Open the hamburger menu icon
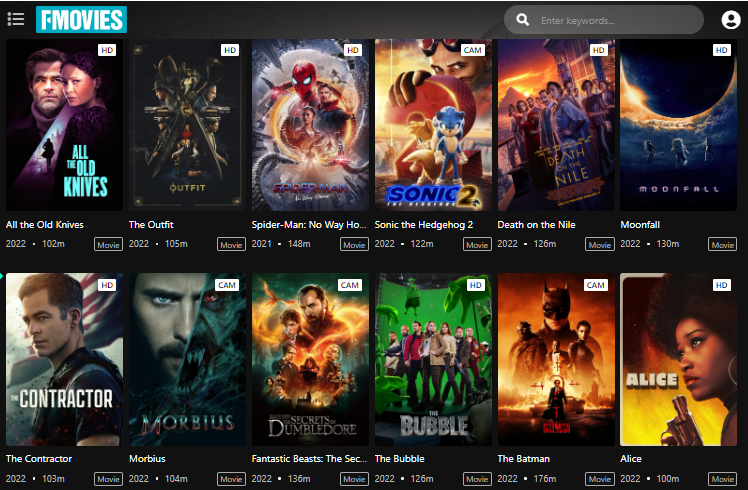The width and height of the screenshot is (748, 490). click(16, 19)
